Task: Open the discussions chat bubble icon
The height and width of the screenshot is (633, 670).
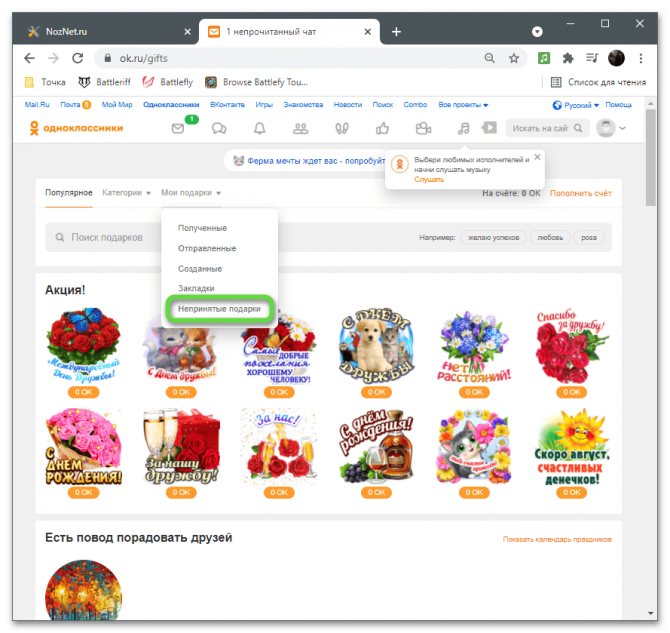Action: [219, 128]
